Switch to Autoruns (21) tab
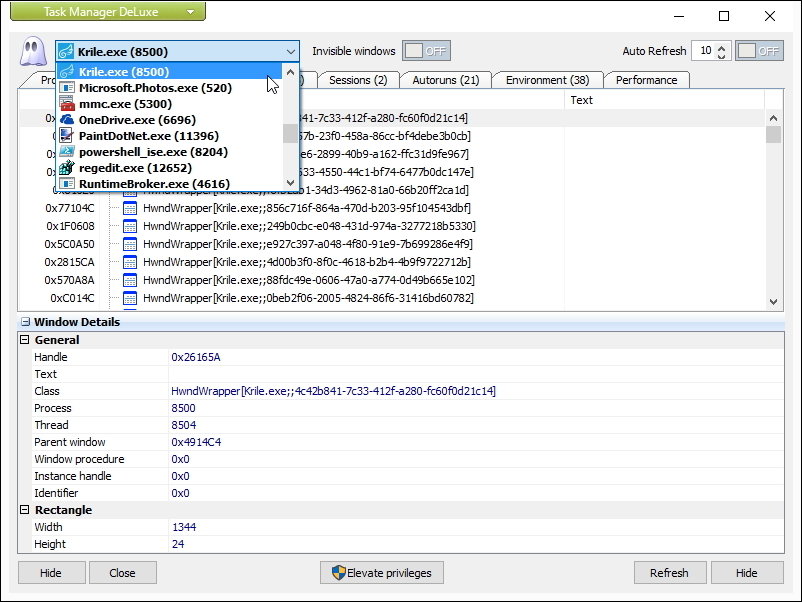802x602 pixels. (445, 80)
